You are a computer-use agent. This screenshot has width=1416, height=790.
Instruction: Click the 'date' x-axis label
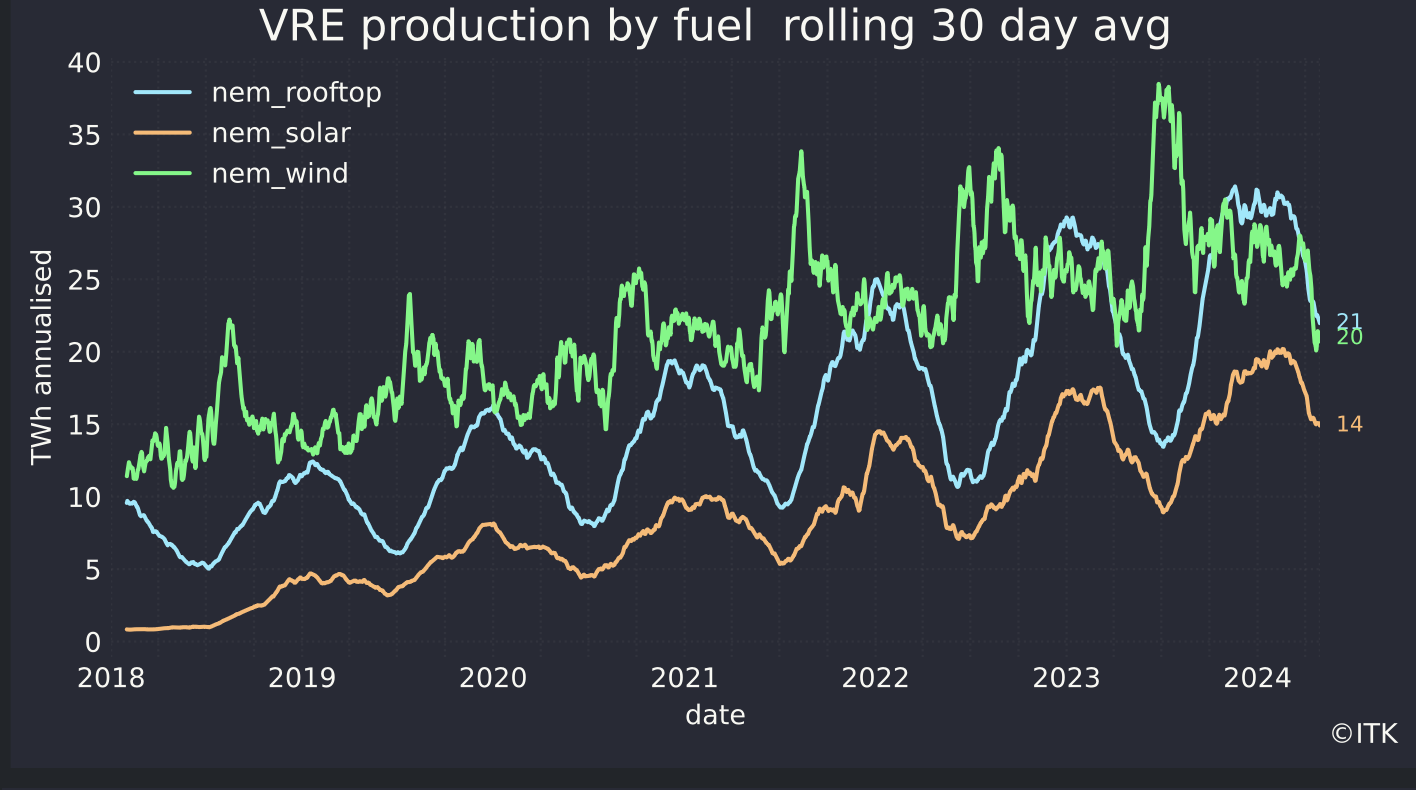pos(715,715)
